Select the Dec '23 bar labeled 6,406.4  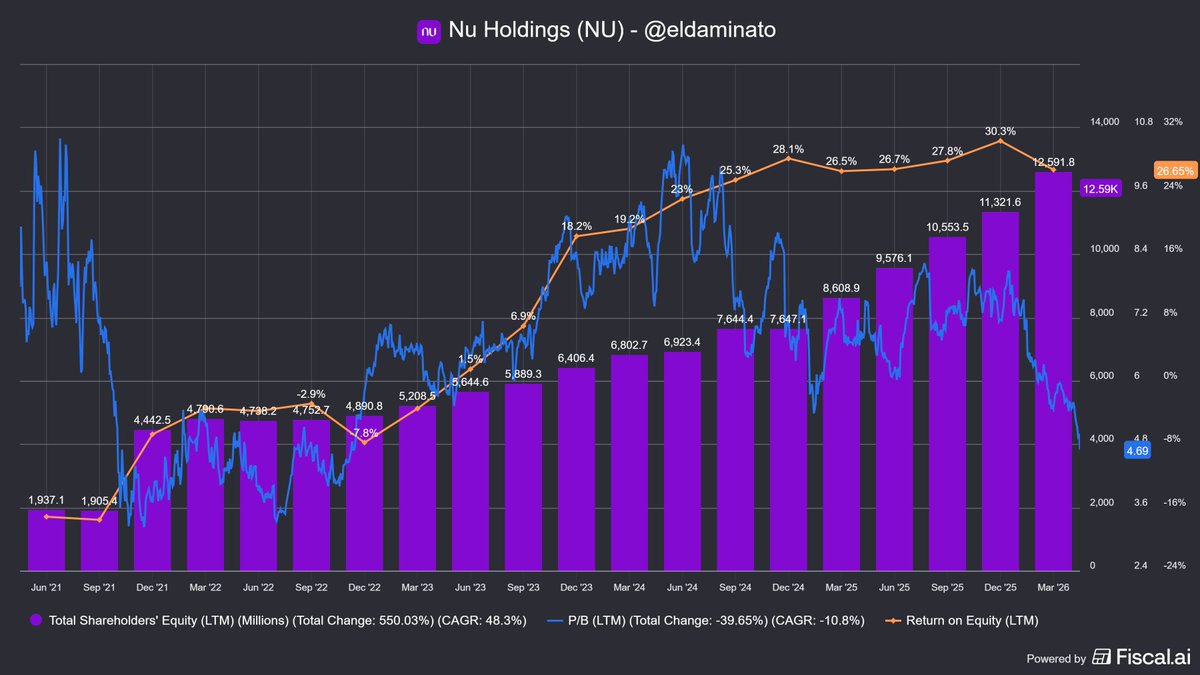(x=576, y=468)
